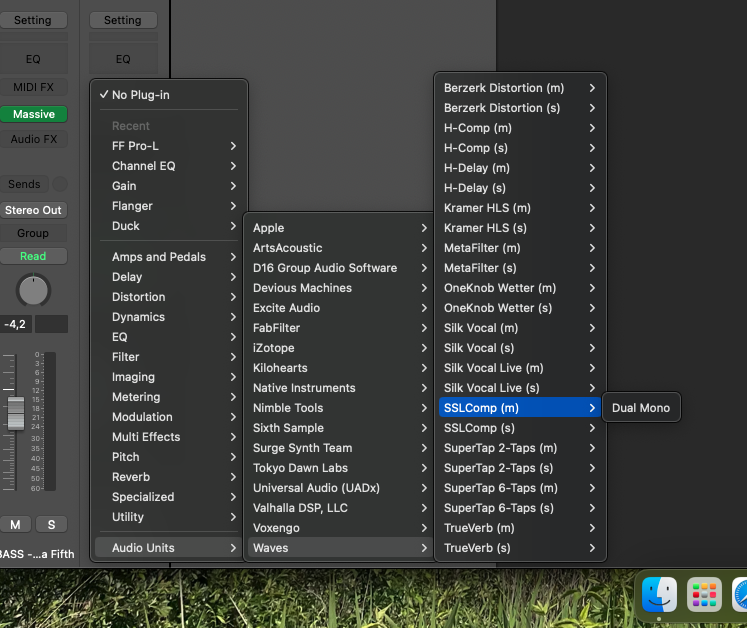Click the Sends slot
This screenshot has height=628, width=747.
pos(24,184)
